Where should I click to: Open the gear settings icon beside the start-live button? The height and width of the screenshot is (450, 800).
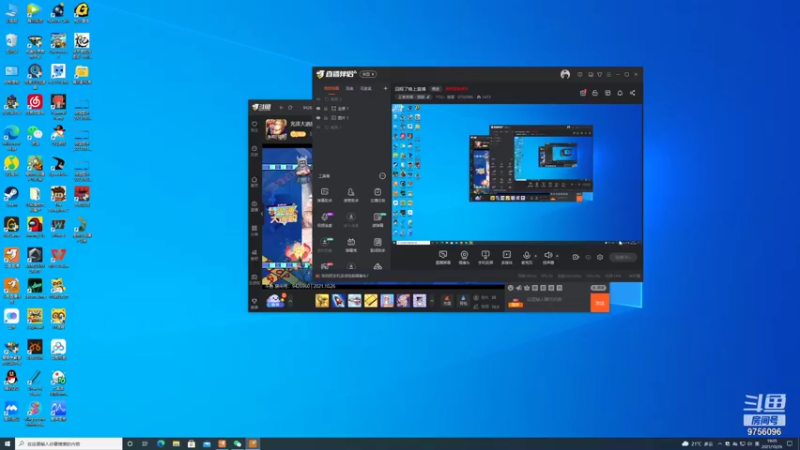pyautogui.click(x=600, y=257)
